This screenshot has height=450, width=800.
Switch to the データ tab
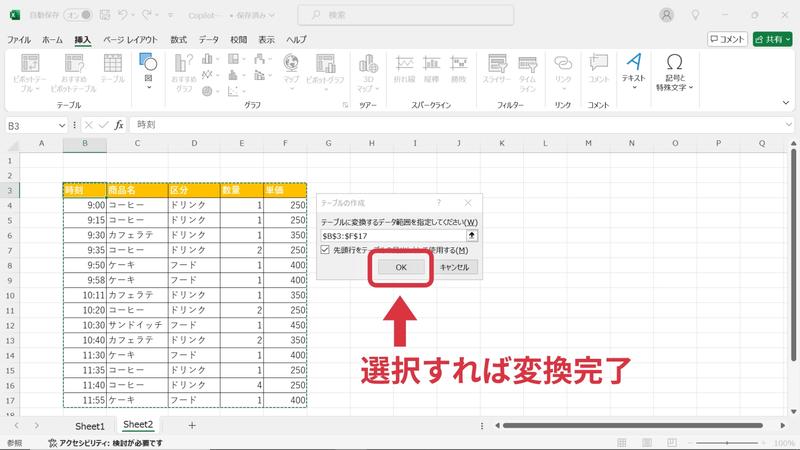pos(209,39)
